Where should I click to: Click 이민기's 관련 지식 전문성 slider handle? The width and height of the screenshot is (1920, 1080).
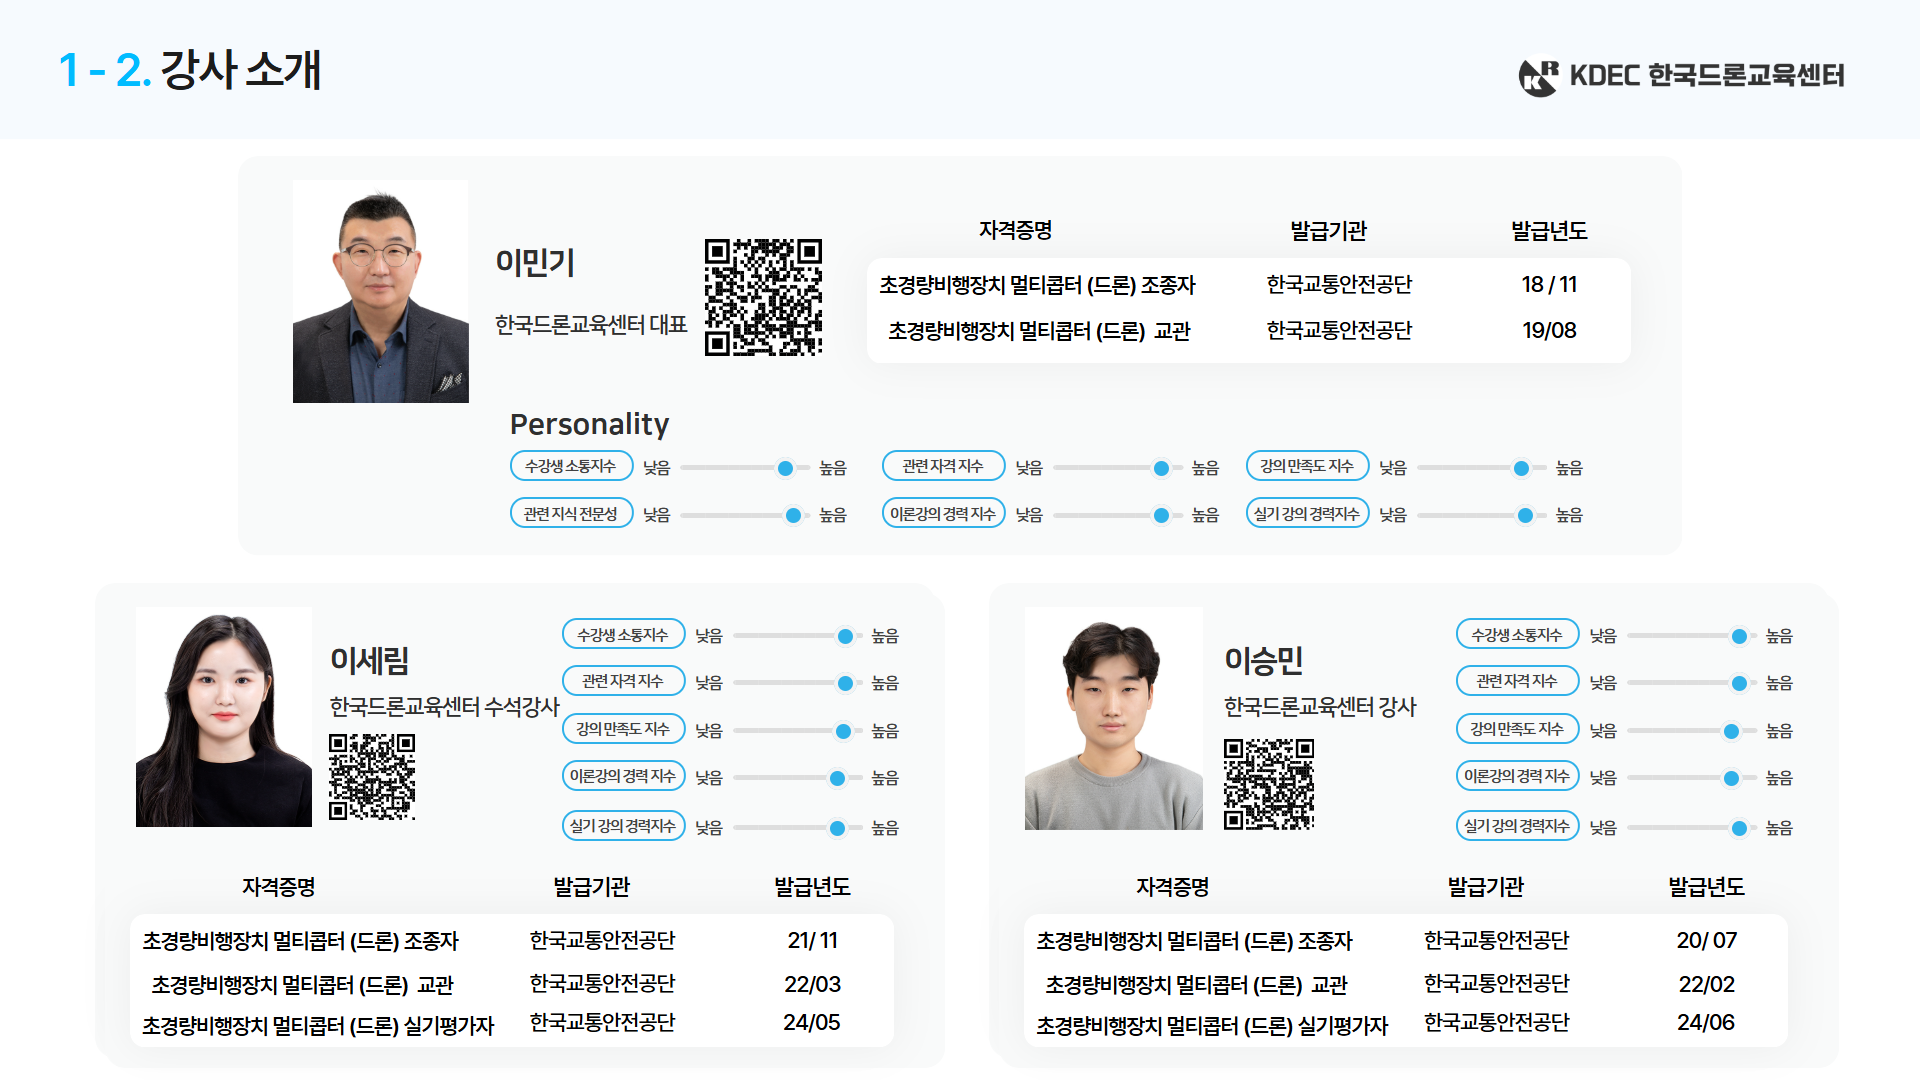pos(793,515)
